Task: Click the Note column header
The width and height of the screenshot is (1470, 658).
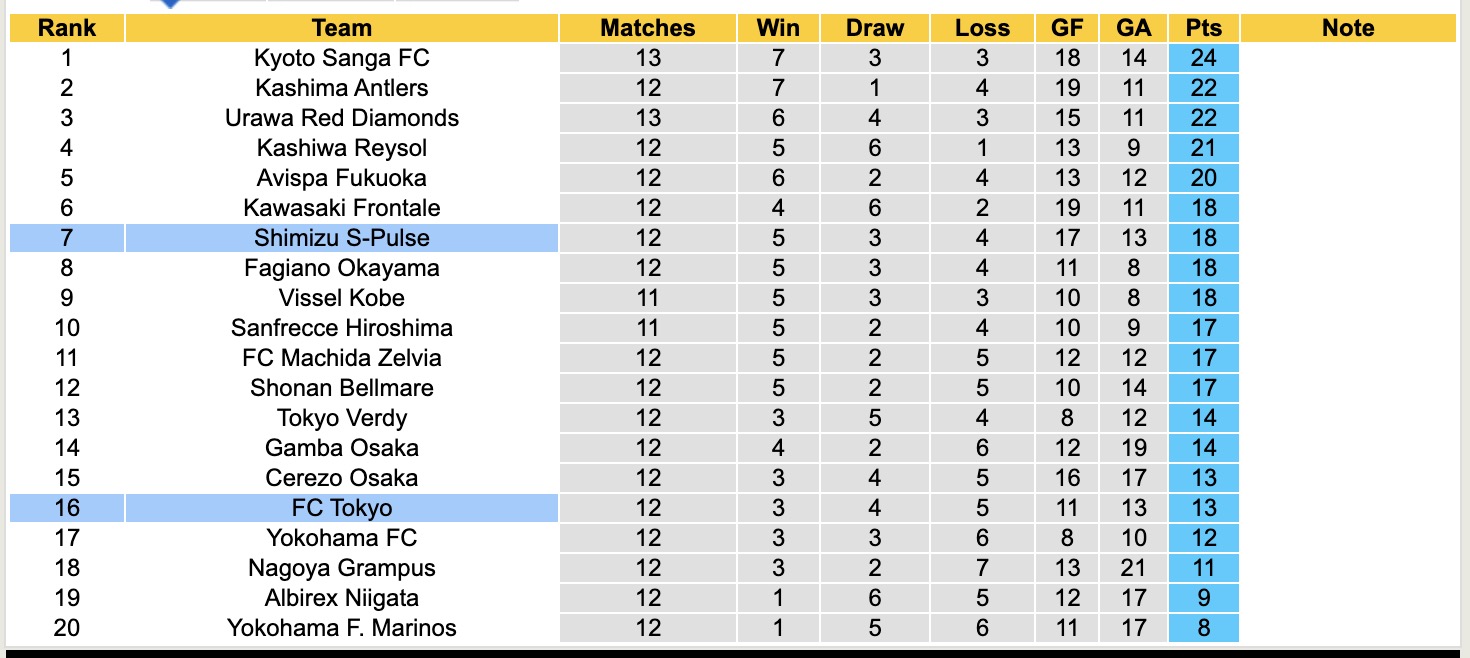Action: 1347,28
